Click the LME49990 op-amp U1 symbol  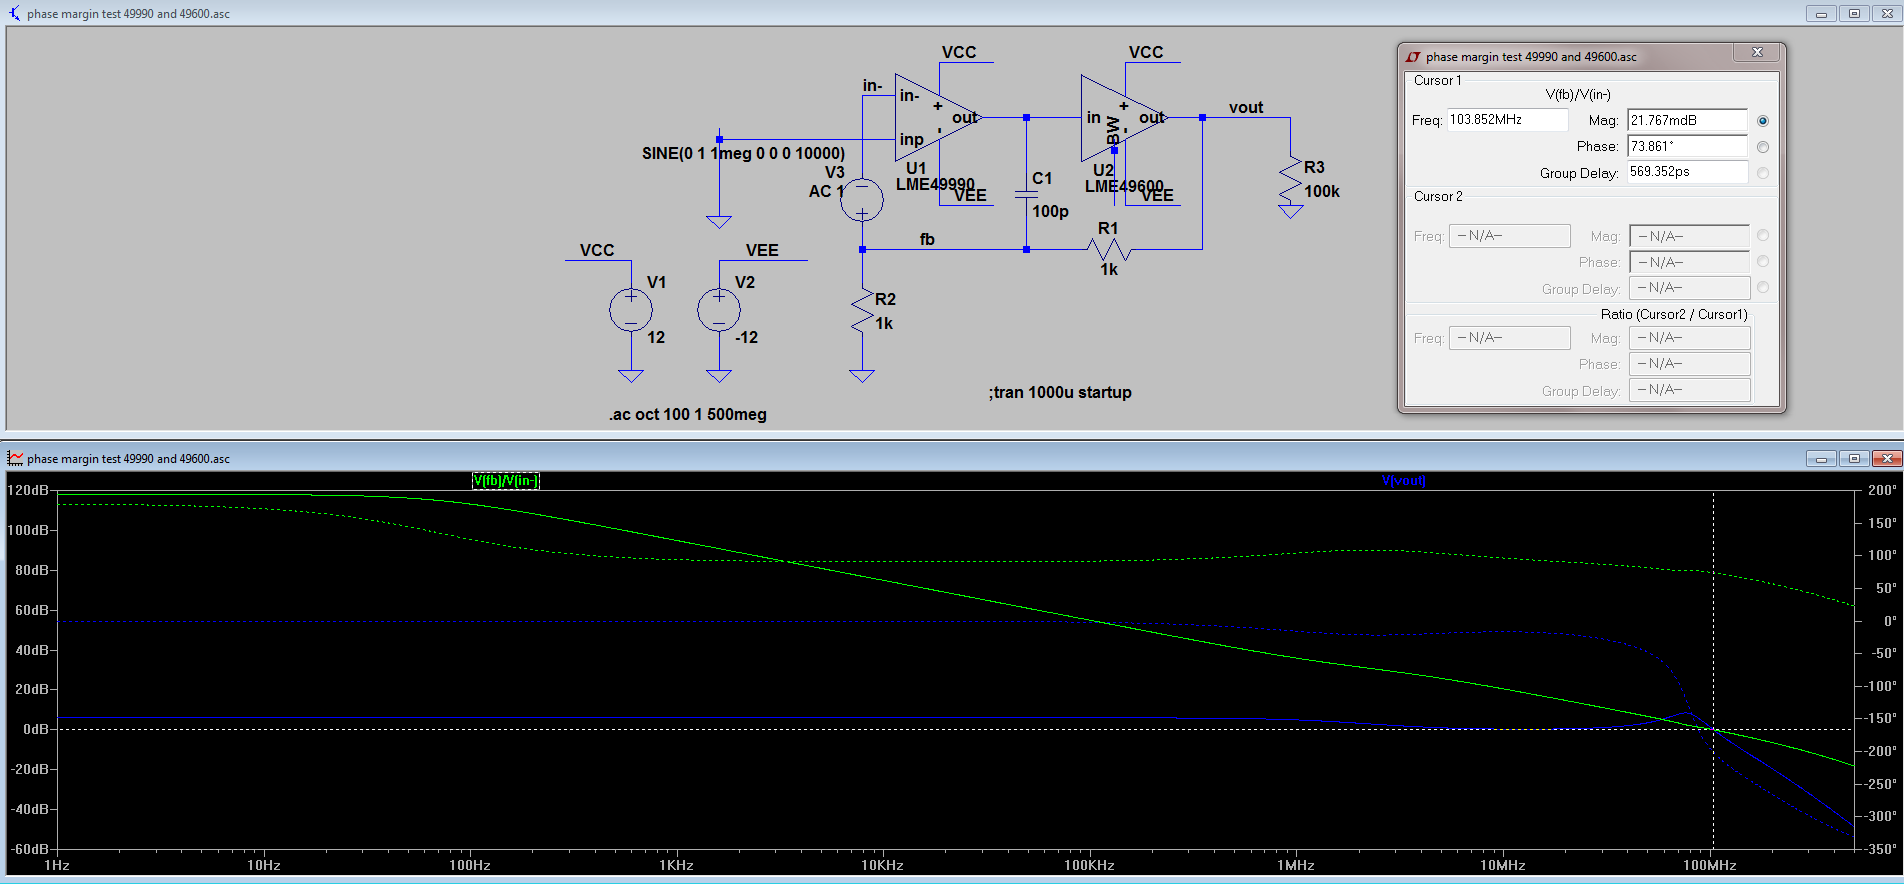click(x=935, y=118)
